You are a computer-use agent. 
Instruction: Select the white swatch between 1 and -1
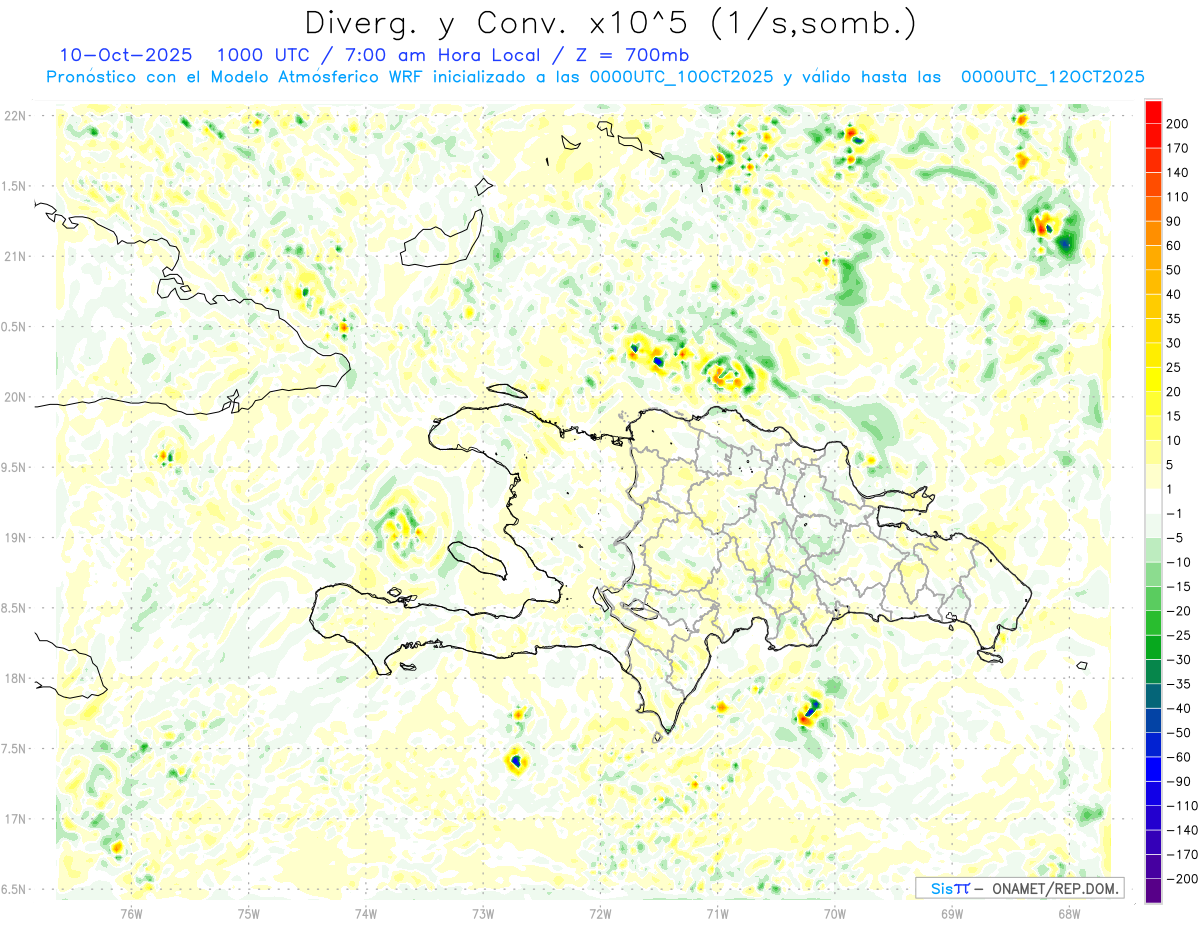1153,502
